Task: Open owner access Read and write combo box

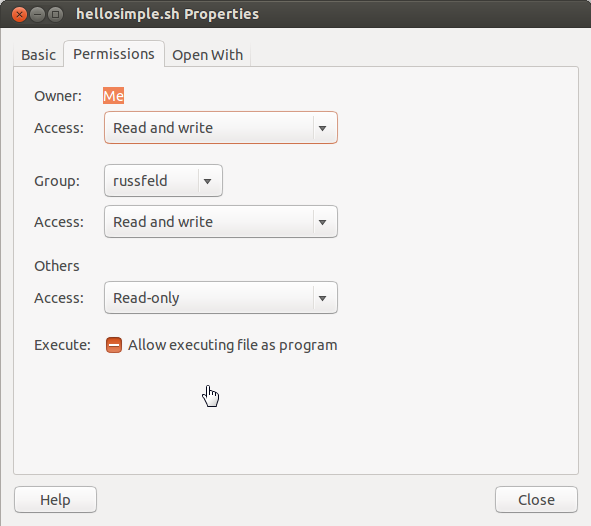Action: 221,128
